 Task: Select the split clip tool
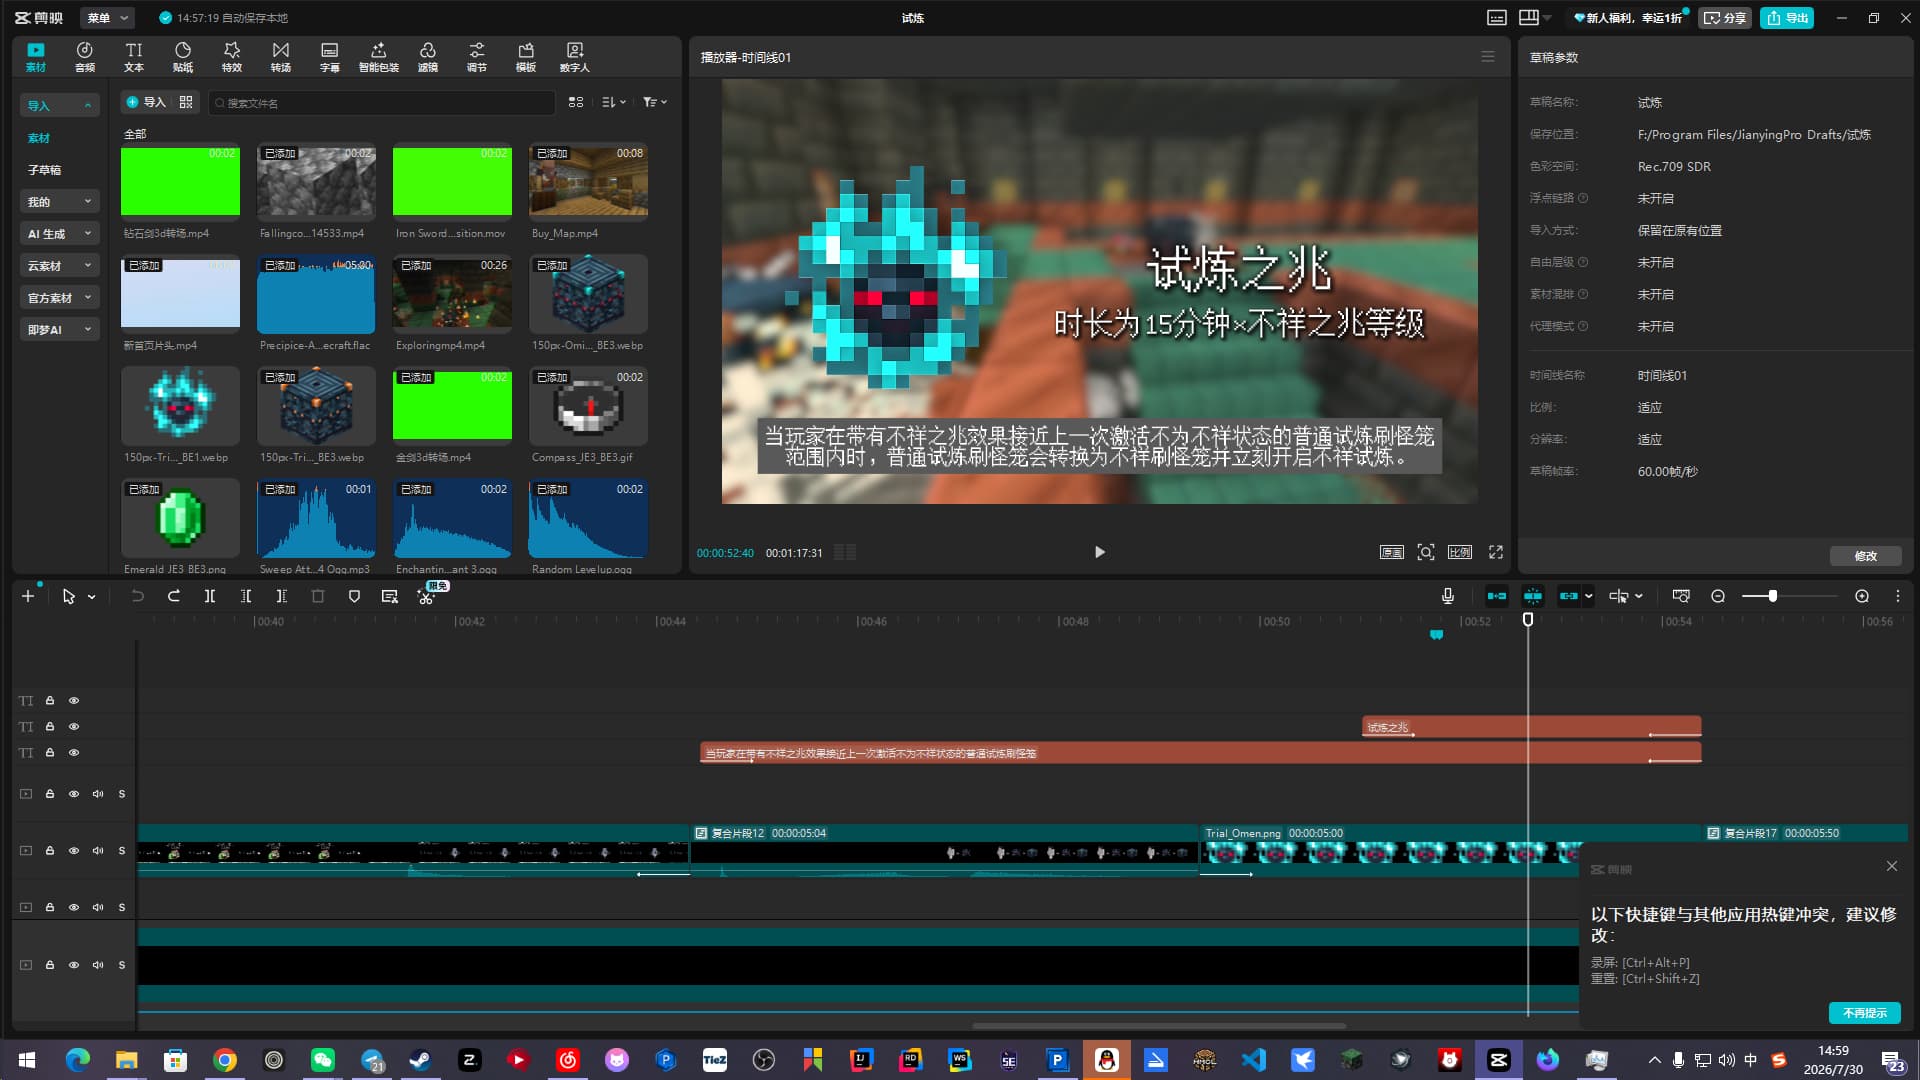point(210,596)
